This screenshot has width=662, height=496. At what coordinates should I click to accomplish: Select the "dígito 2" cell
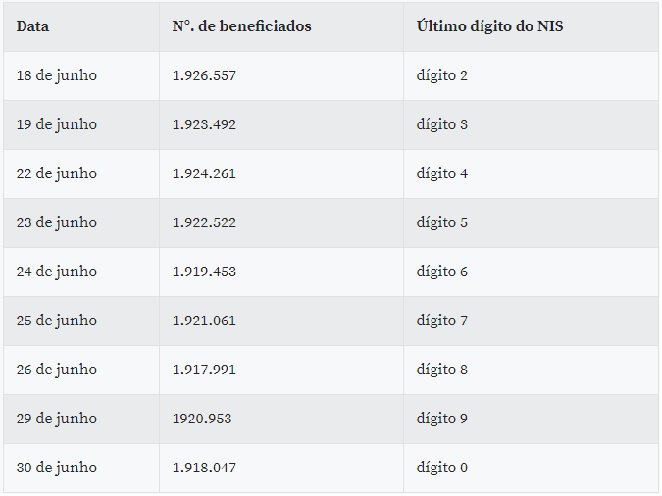(x=442, y=75)
